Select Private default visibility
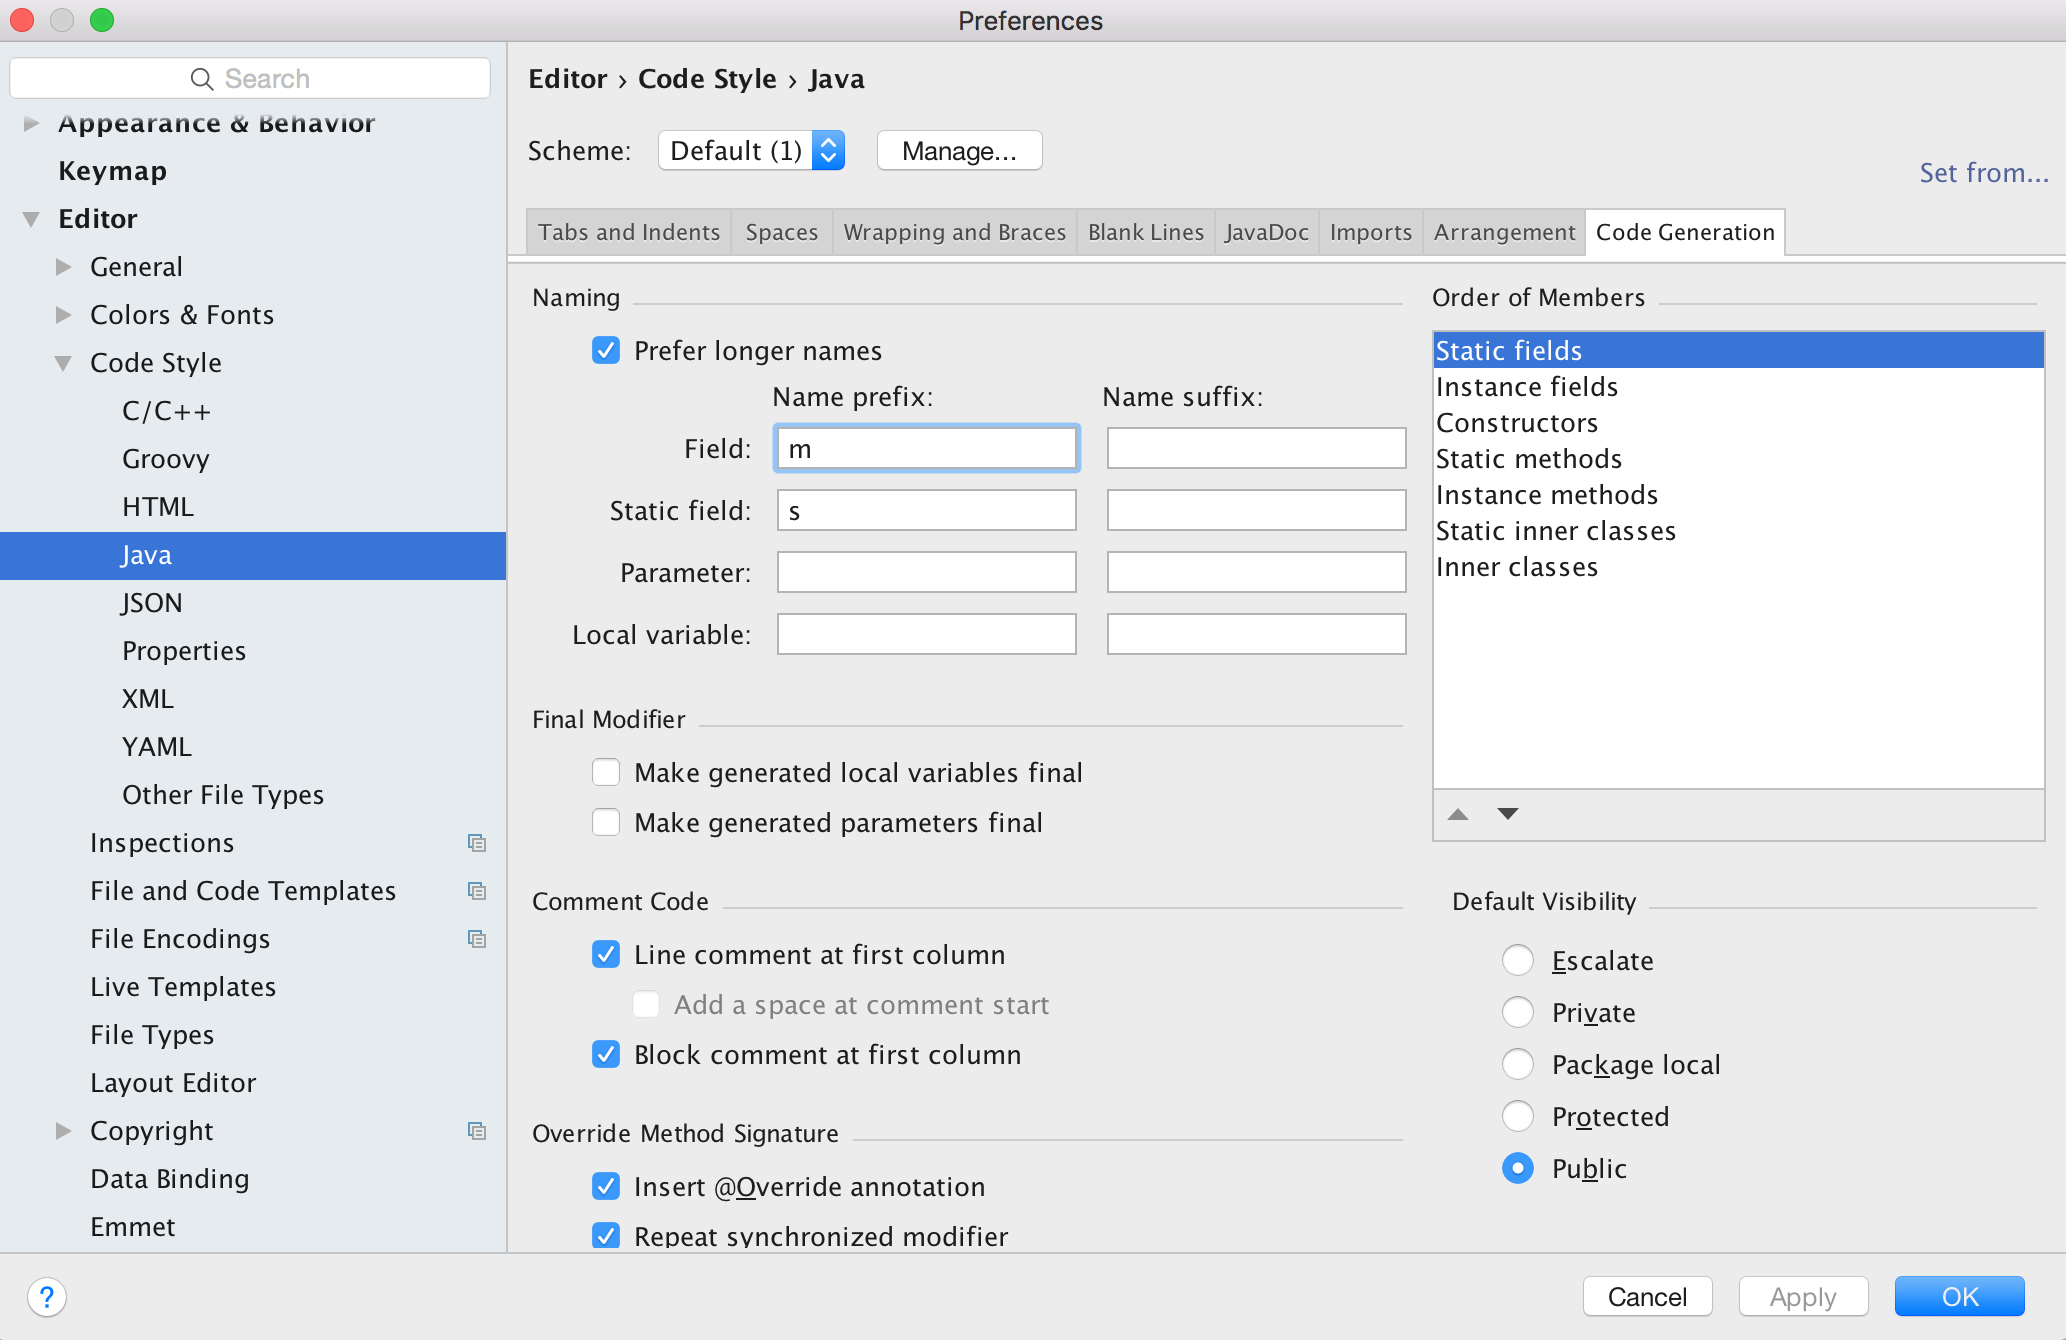The image size is (2066, 1340). pyautogui.click(x=1518, y=1013)
